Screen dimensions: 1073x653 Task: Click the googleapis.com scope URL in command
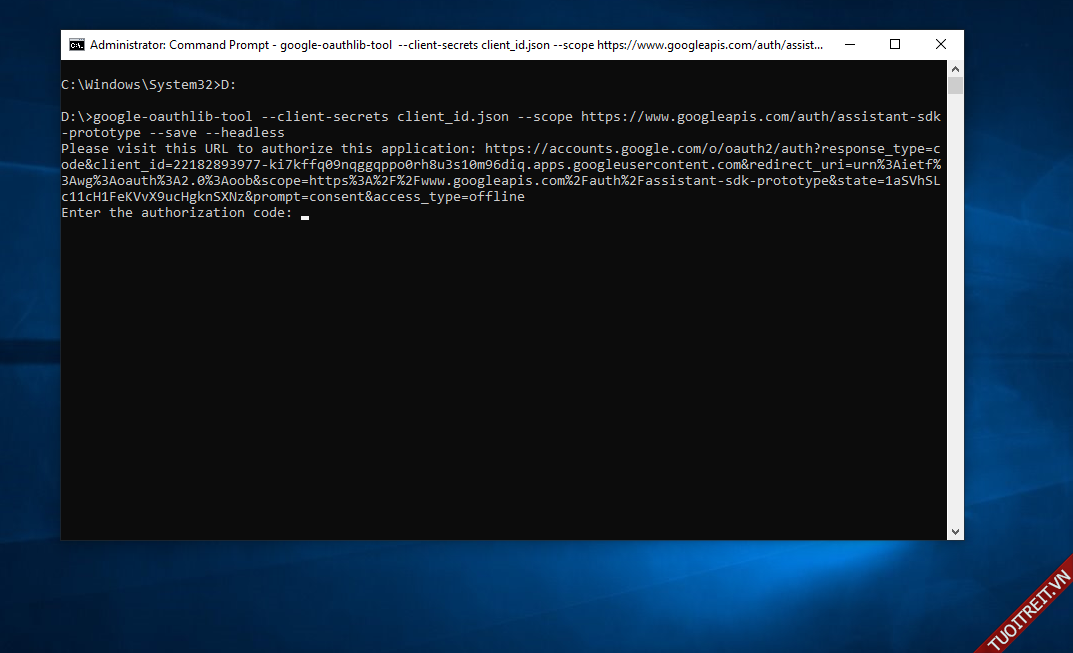760,117
